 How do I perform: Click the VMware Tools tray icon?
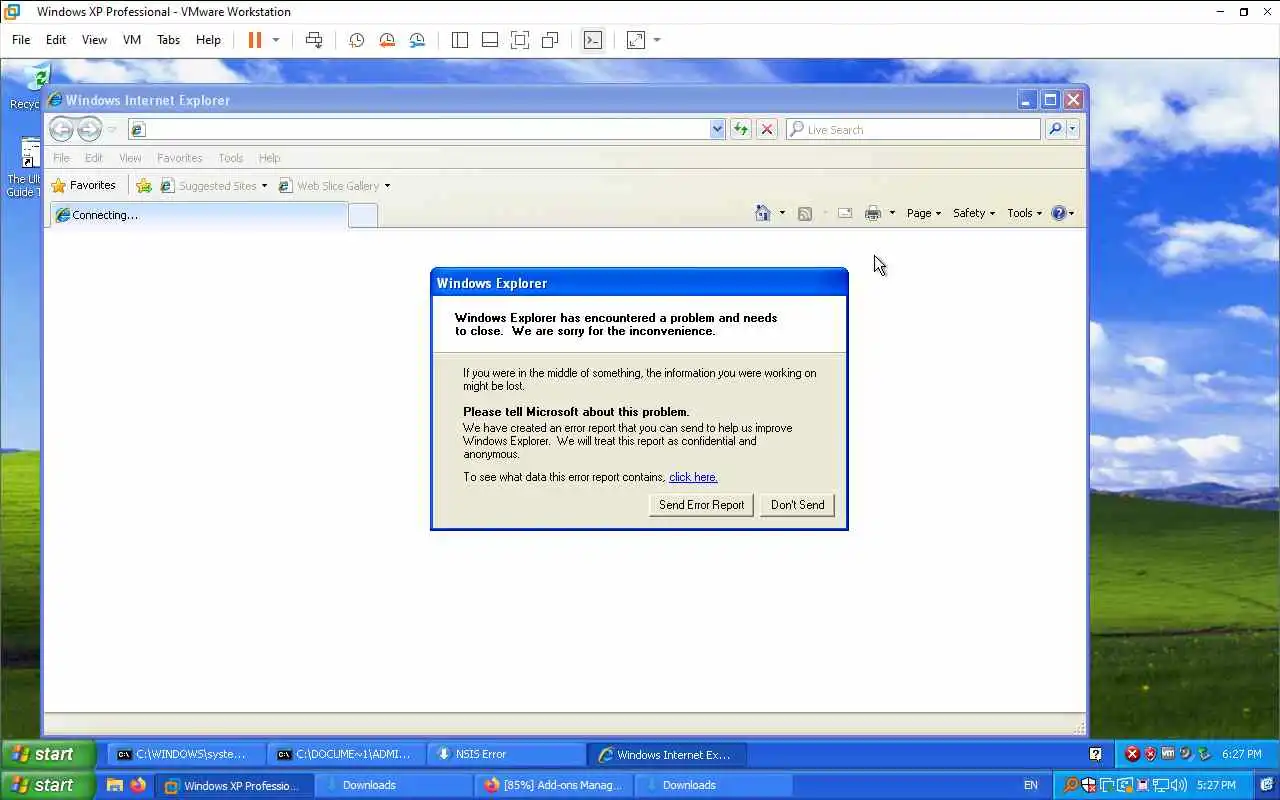pyautogui.click(x=1167, y=754)
